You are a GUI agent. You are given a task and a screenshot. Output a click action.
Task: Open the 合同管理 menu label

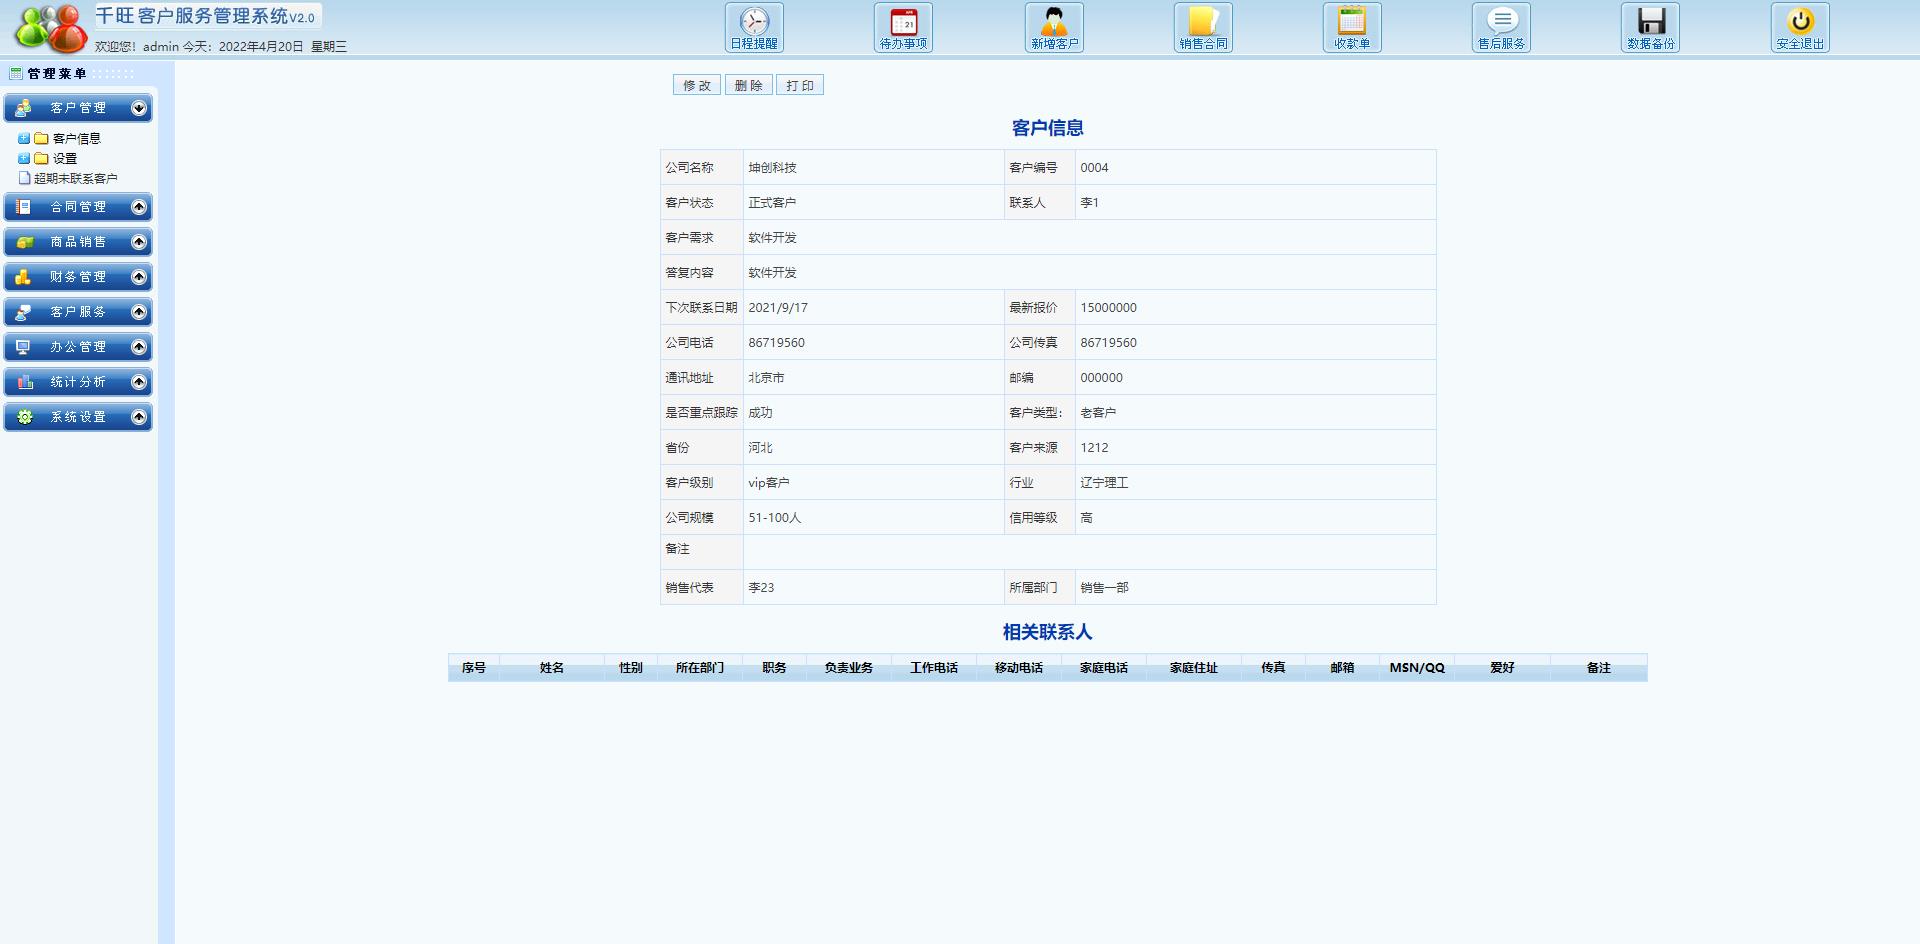(78, 207)
